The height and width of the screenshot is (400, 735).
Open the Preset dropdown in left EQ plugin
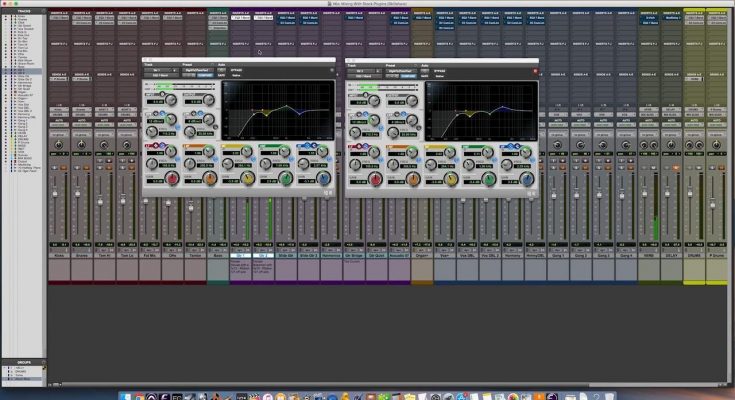click(198, 72)
